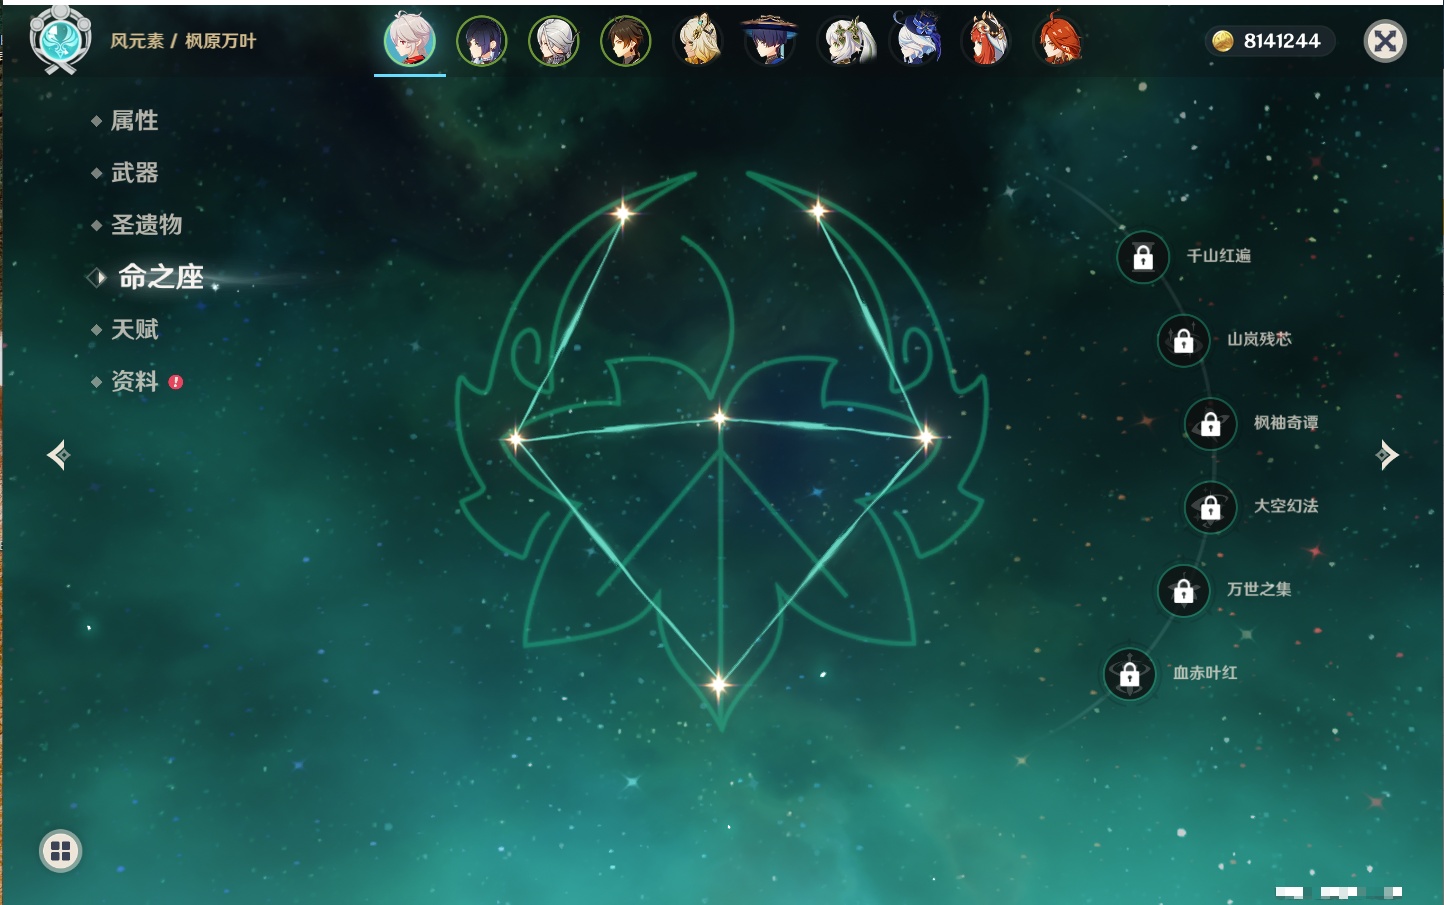Select the red-haired avatar with horned headdress

986,39
